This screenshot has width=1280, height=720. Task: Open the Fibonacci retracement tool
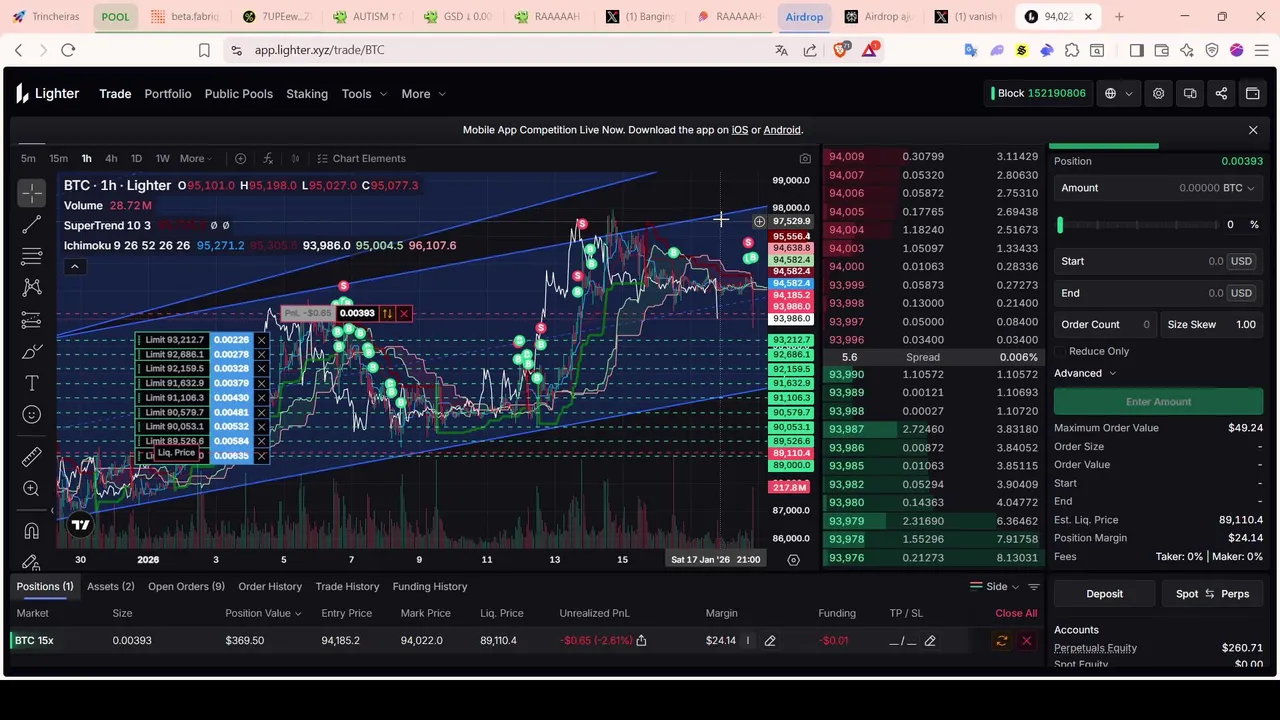click(31, 256)
